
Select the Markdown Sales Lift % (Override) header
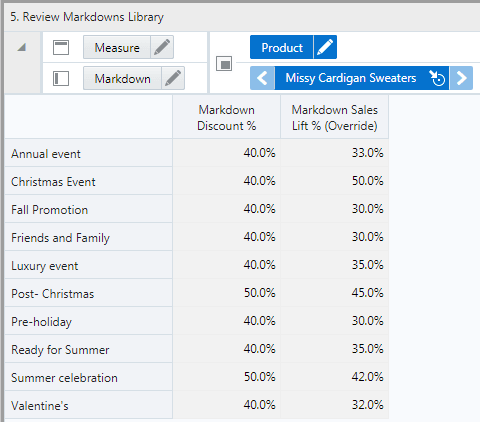tap(335, 117)
